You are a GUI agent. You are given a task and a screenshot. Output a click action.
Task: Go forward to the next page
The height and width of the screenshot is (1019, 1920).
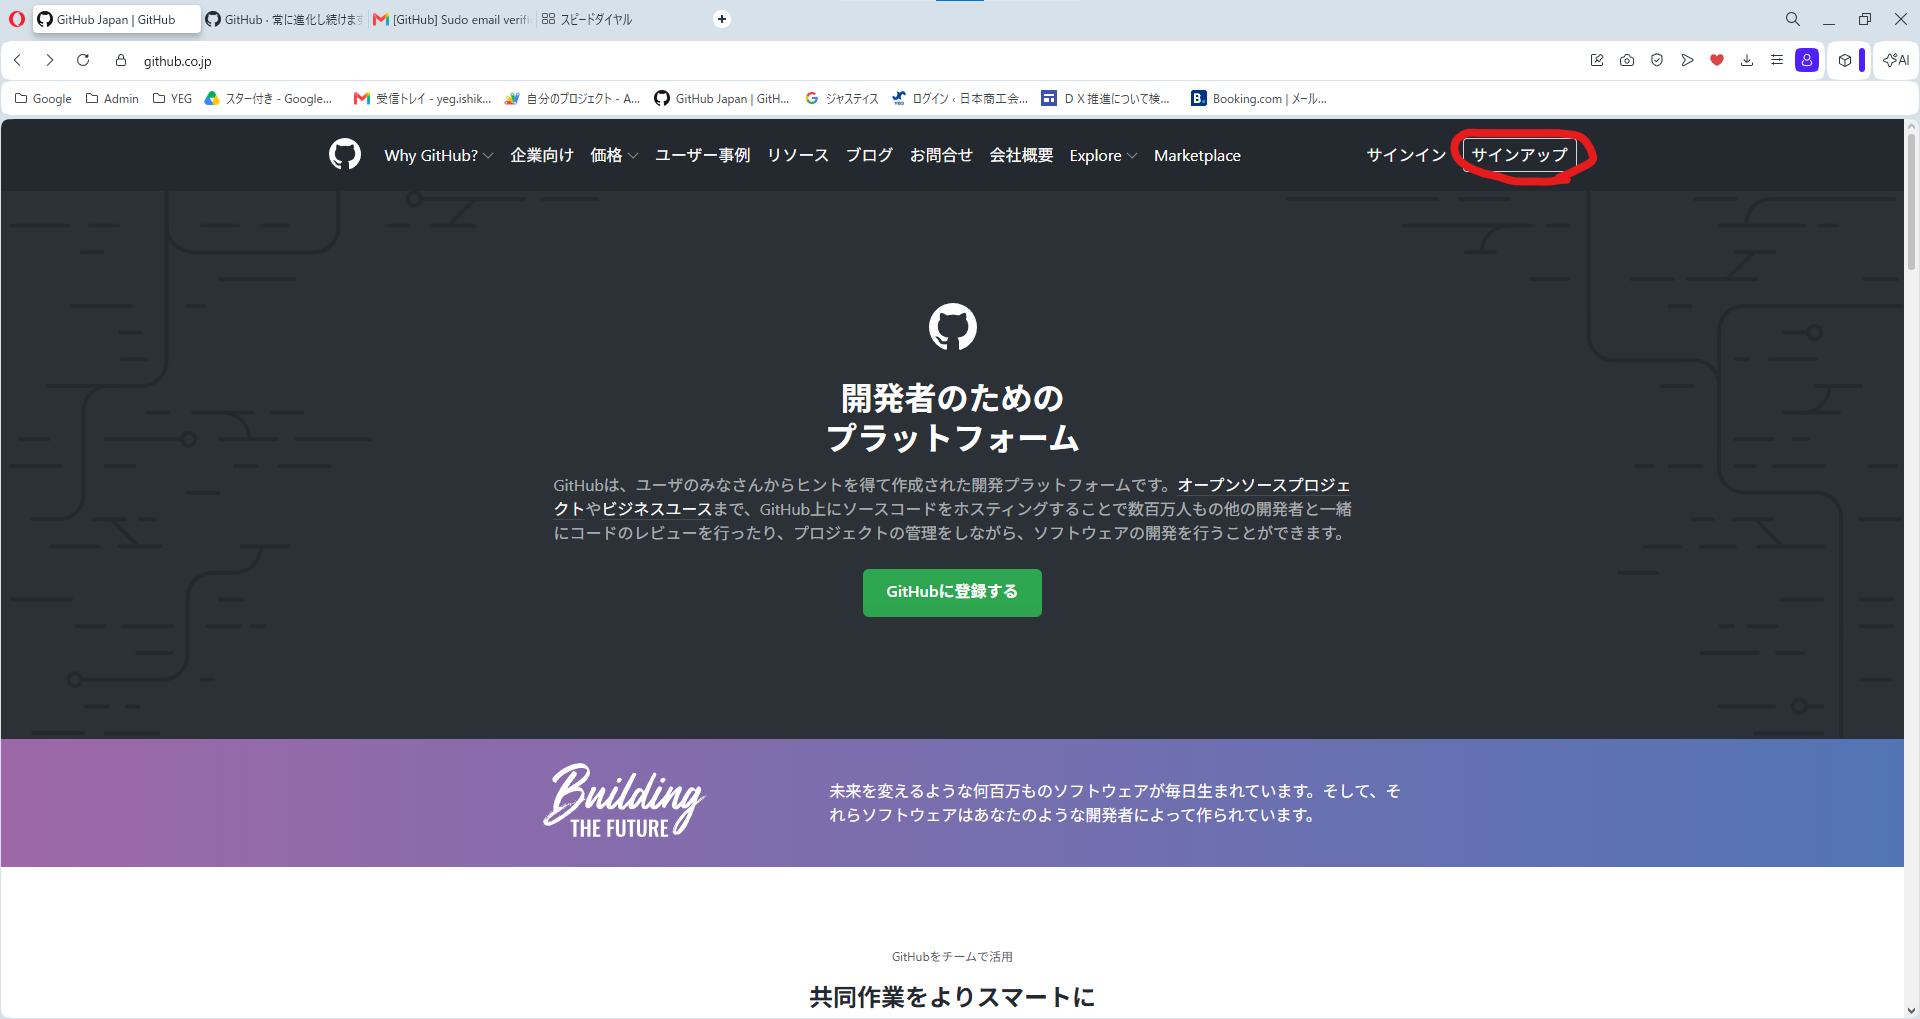tap(50, 60)
